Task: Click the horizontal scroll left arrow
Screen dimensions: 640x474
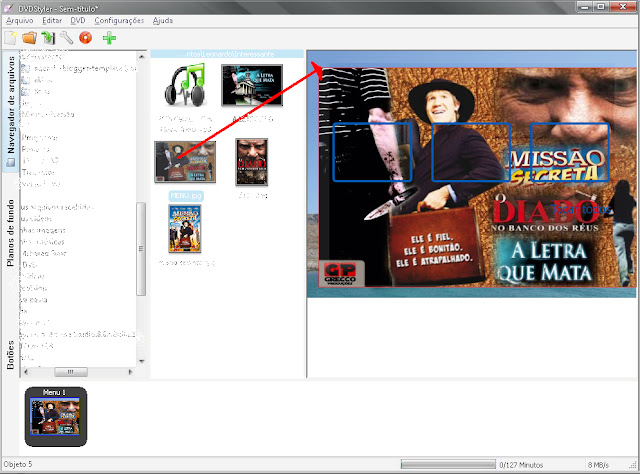Action: coord(26,372)
